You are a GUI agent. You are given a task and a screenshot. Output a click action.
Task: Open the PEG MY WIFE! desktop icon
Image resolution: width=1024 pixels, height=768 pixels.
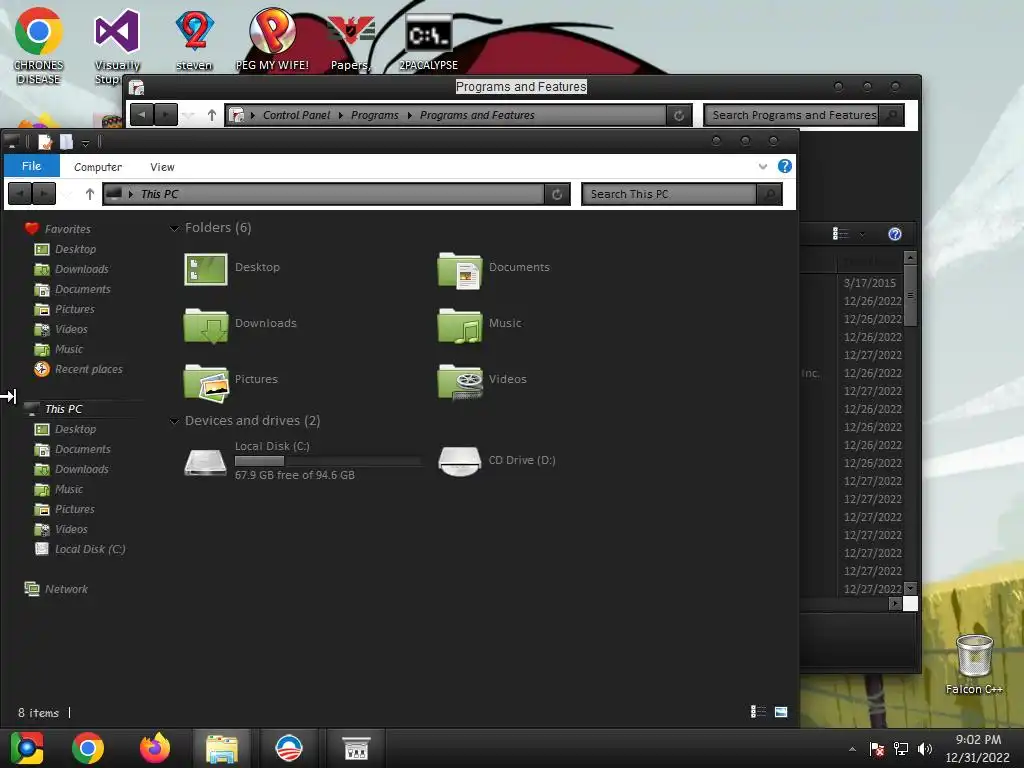(272, 31)
